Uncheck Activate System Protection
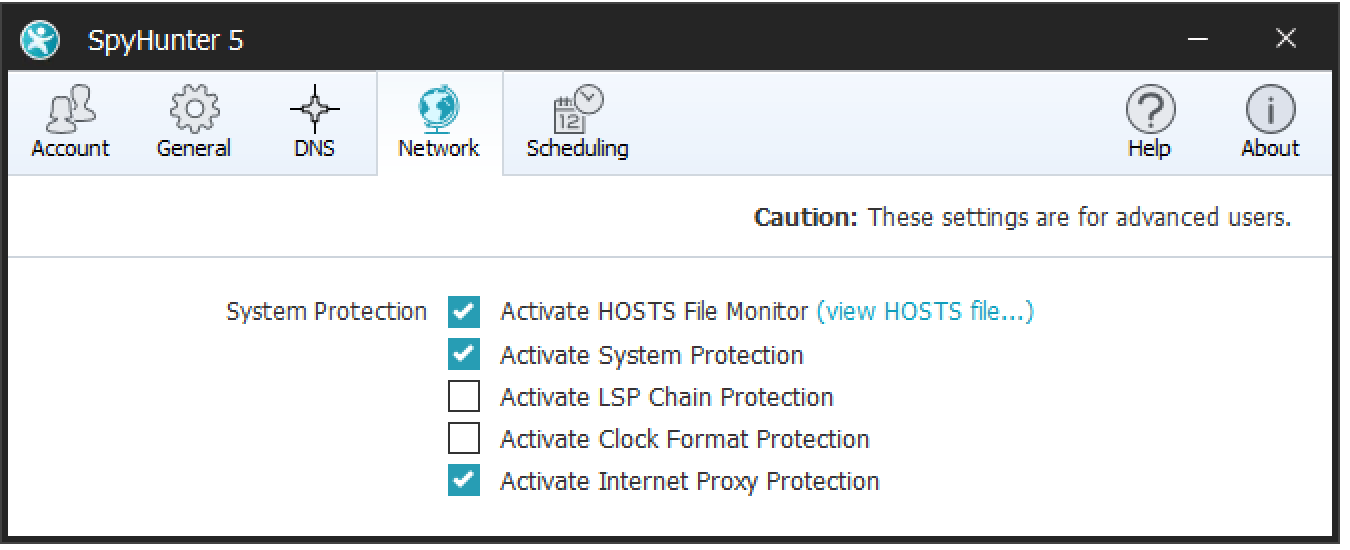The height and width of the screenshot is (550, 1350). point(464,355)
